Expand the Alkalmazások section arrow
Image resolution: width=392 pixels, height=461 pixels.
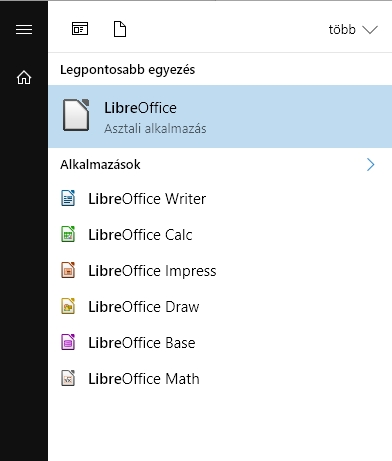point(371,165)
